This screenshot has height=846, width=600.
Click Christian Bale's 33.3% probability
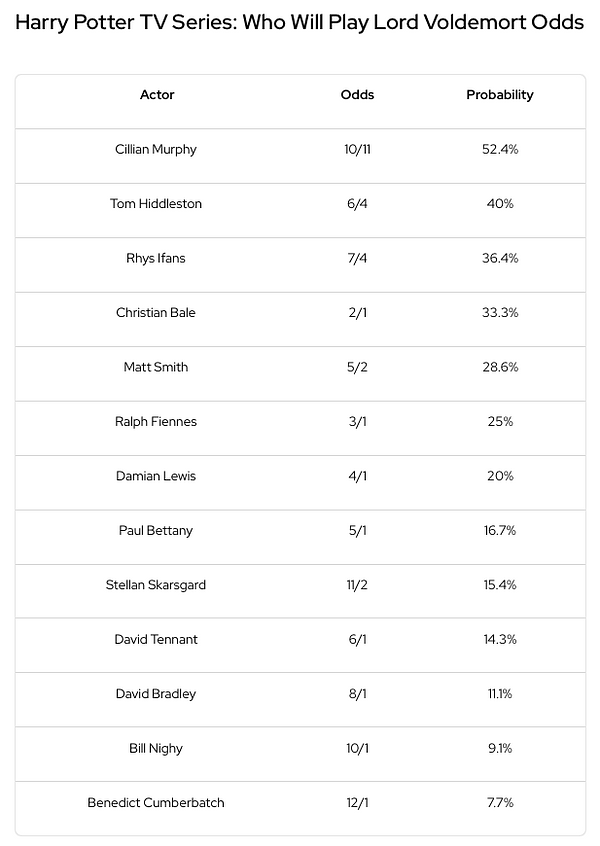click(500, 312)
